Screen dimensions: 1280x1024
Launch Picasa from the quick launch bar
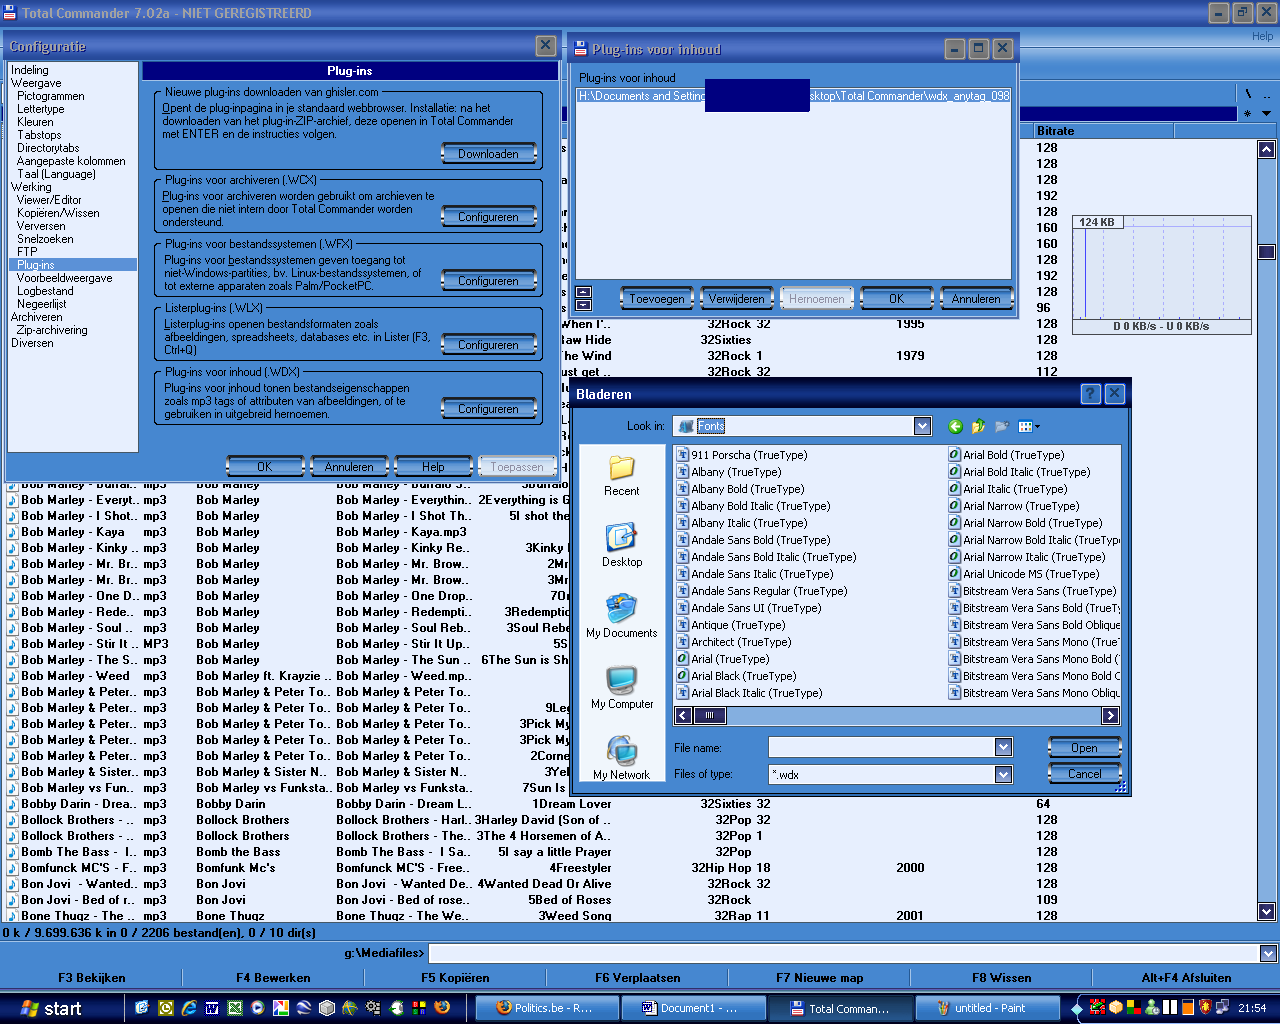[281, 1008]
